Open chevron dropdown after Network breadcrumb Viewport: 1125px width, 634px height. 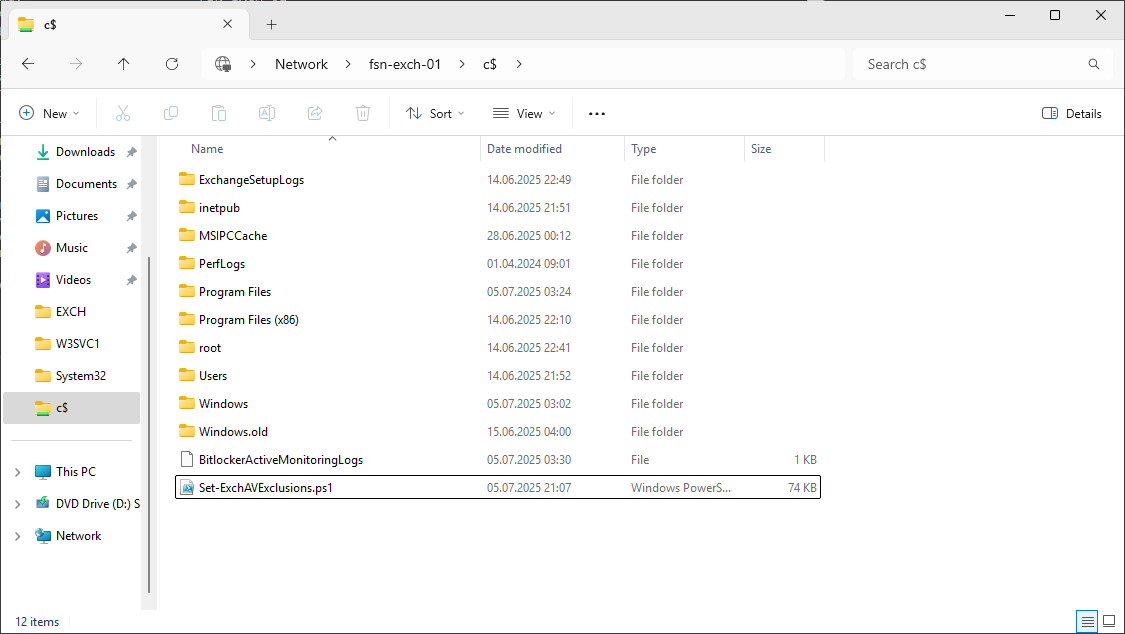348,64
